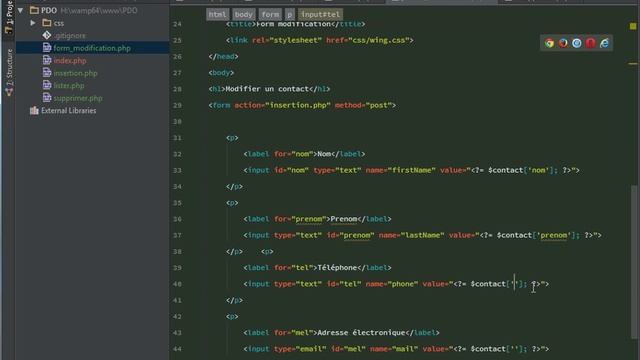Click the External Libraries icon
Viewport: 640px width, 360px height.
point(34,110)
